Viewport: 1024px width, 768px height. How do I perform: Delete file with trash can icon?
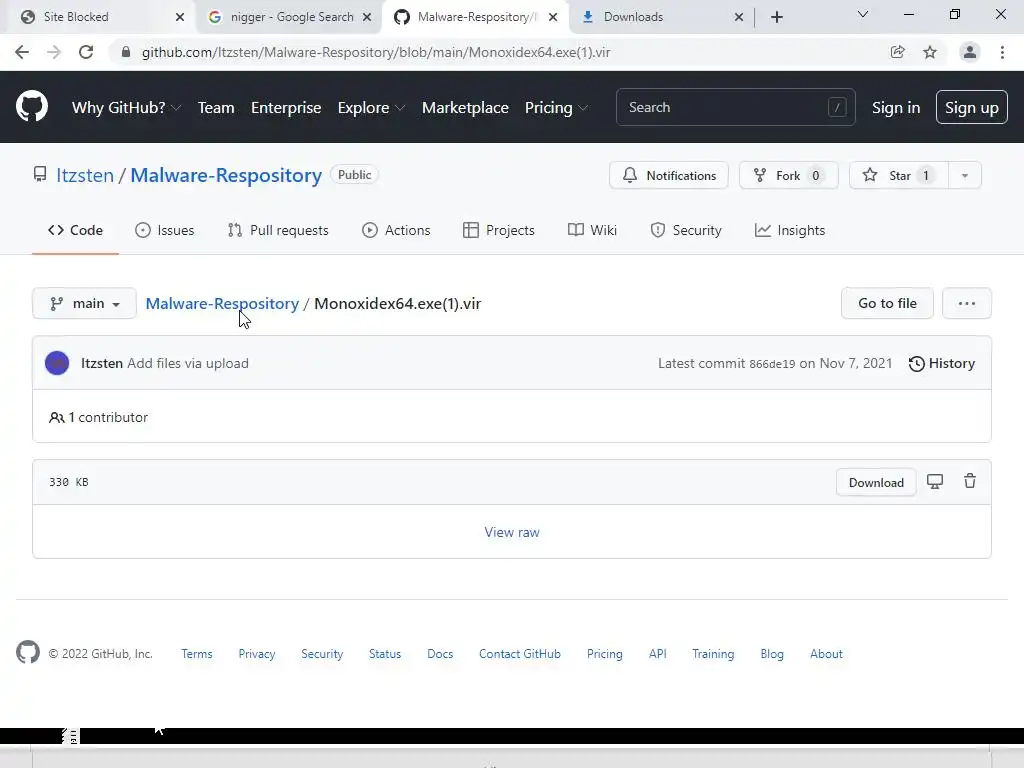tap(970, 481)
